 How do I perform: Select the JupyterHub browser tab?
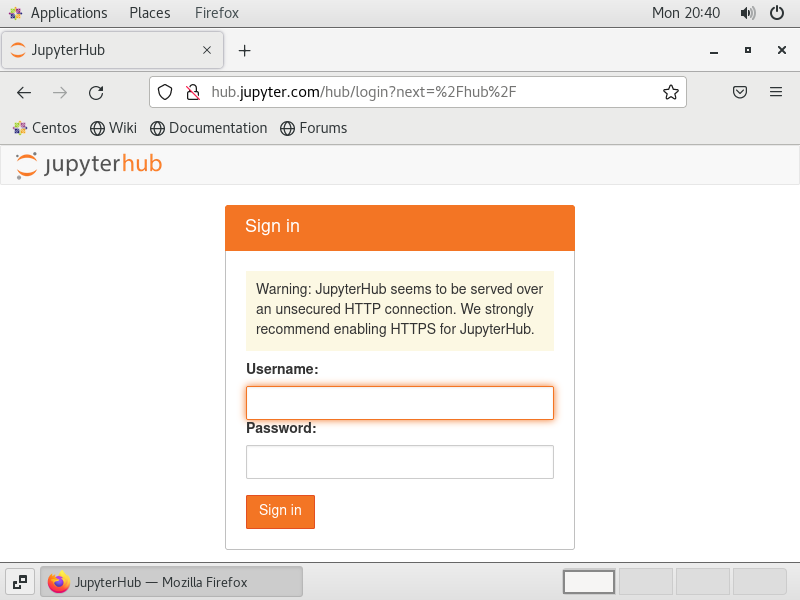pos(112,50)
